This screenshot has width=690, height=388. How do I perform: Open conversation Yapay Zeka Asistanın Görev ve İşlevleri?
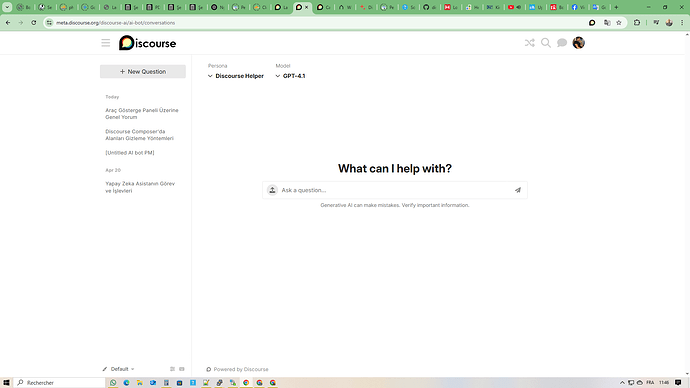[x=140, y=187]
